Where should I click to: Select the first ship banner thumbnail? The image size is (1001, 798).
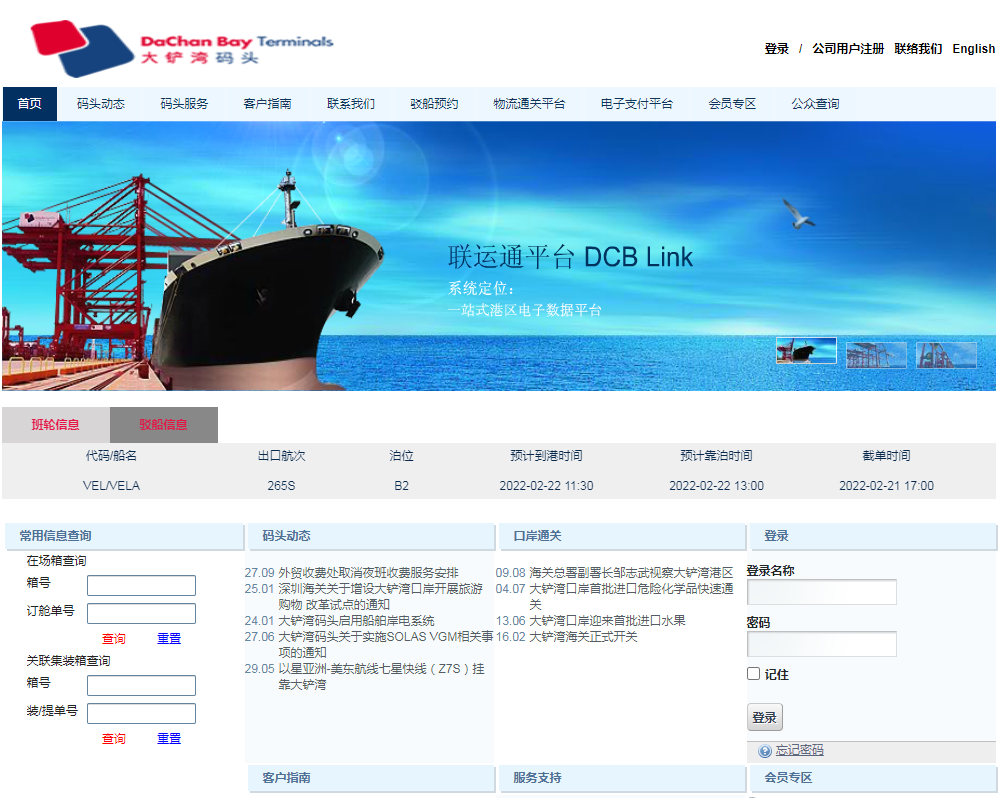click(806, 350)
